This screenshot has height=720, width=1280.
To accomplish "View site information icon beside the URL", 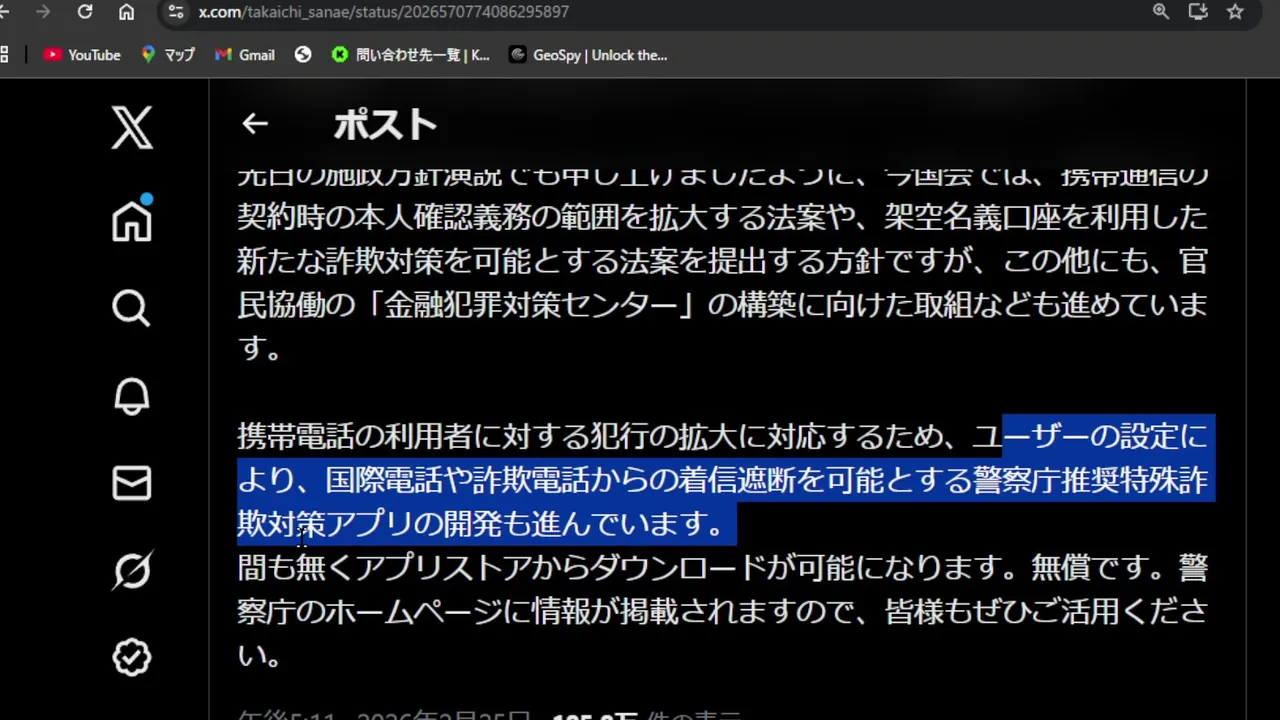I will click(x=176, y=12).
